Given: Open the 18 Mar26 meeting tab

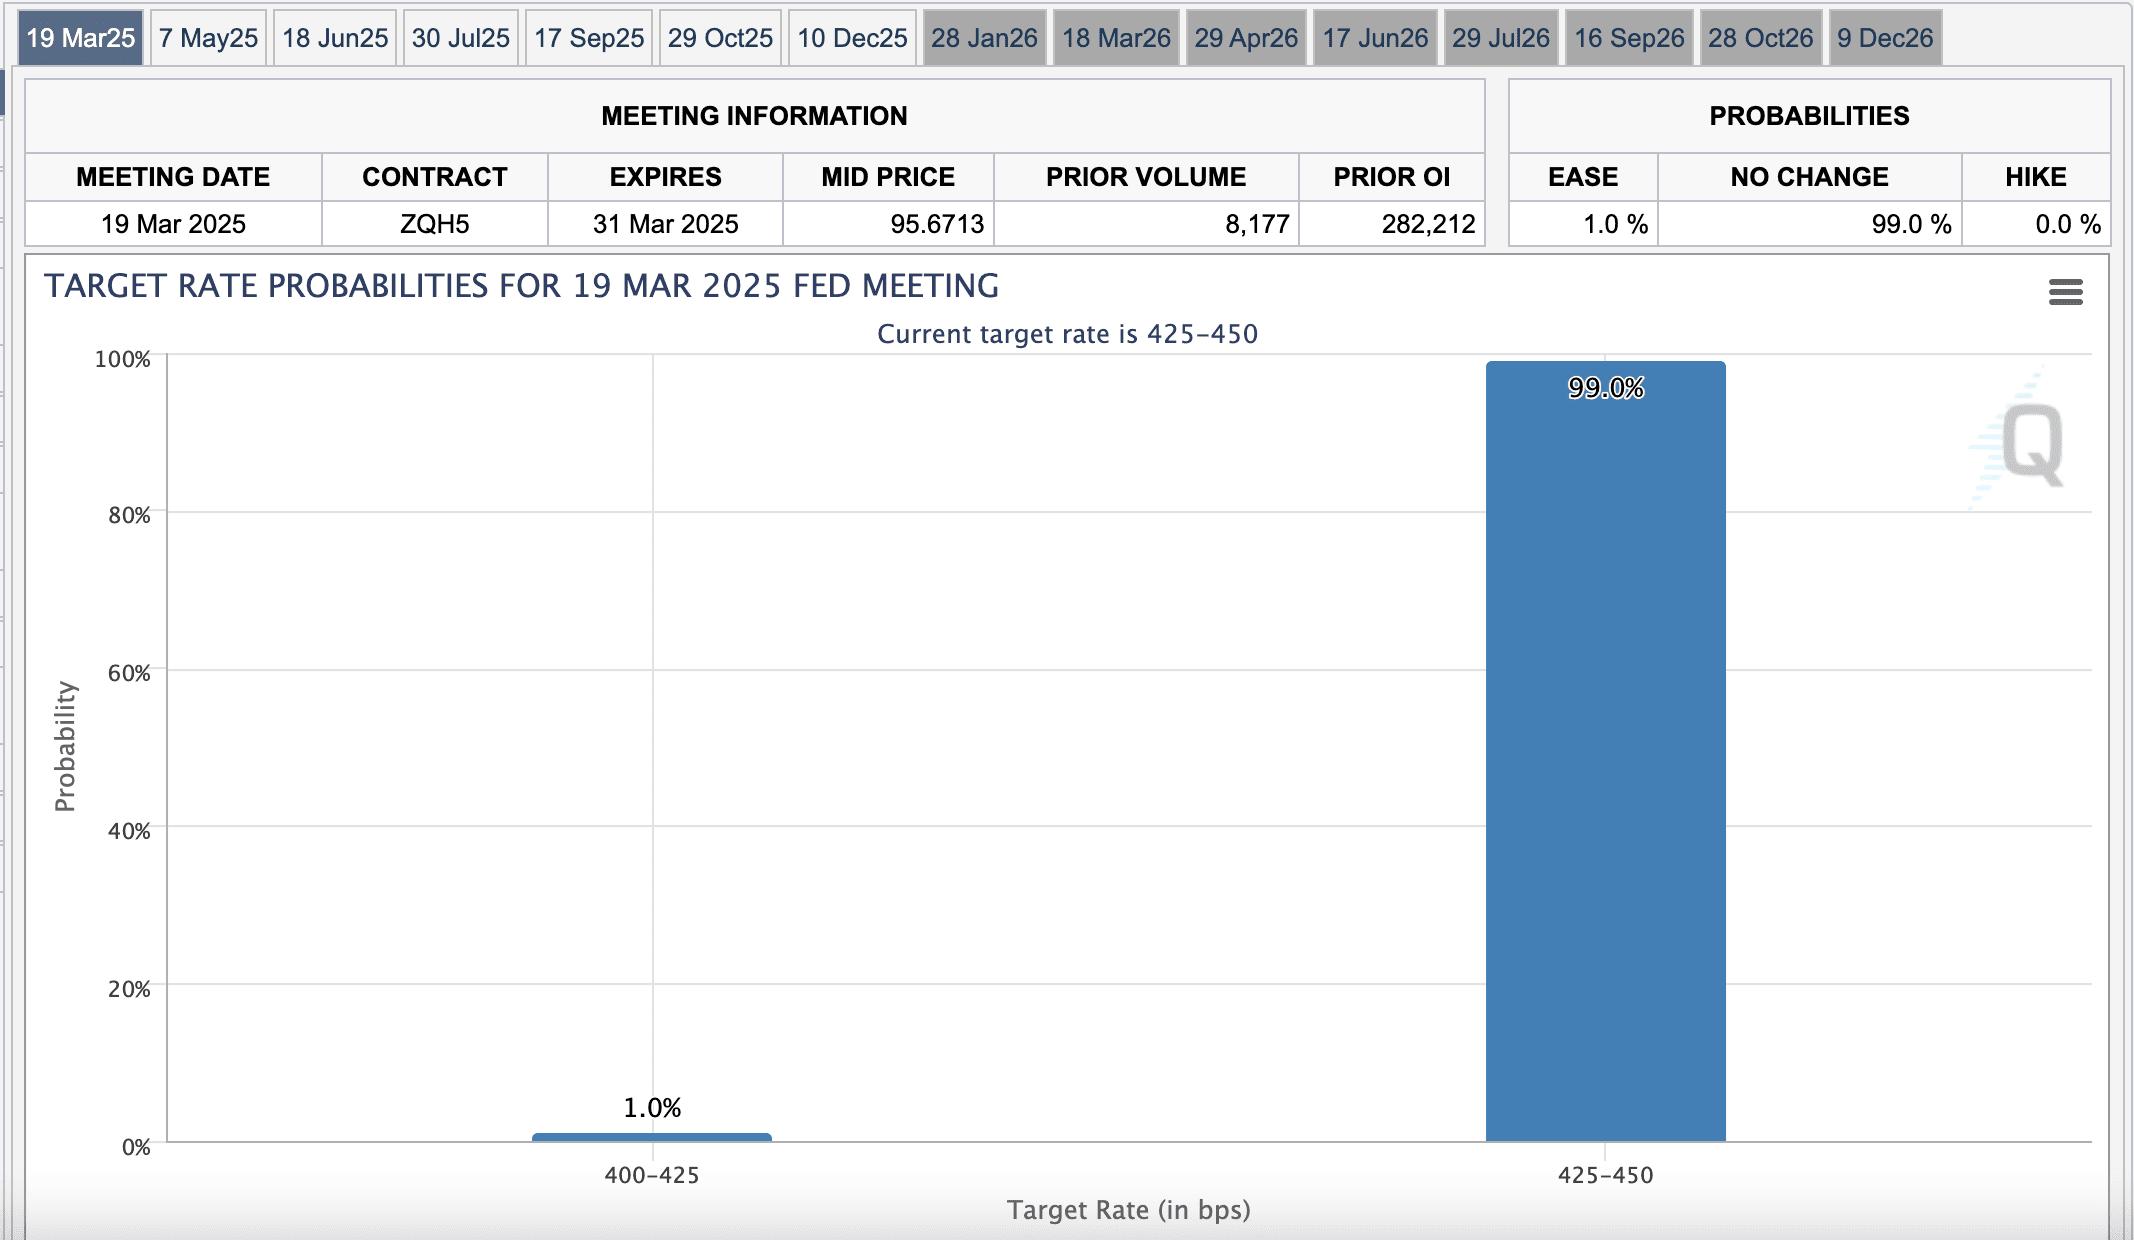Looking at the screenshot, I should click(x=1116, y=38).
